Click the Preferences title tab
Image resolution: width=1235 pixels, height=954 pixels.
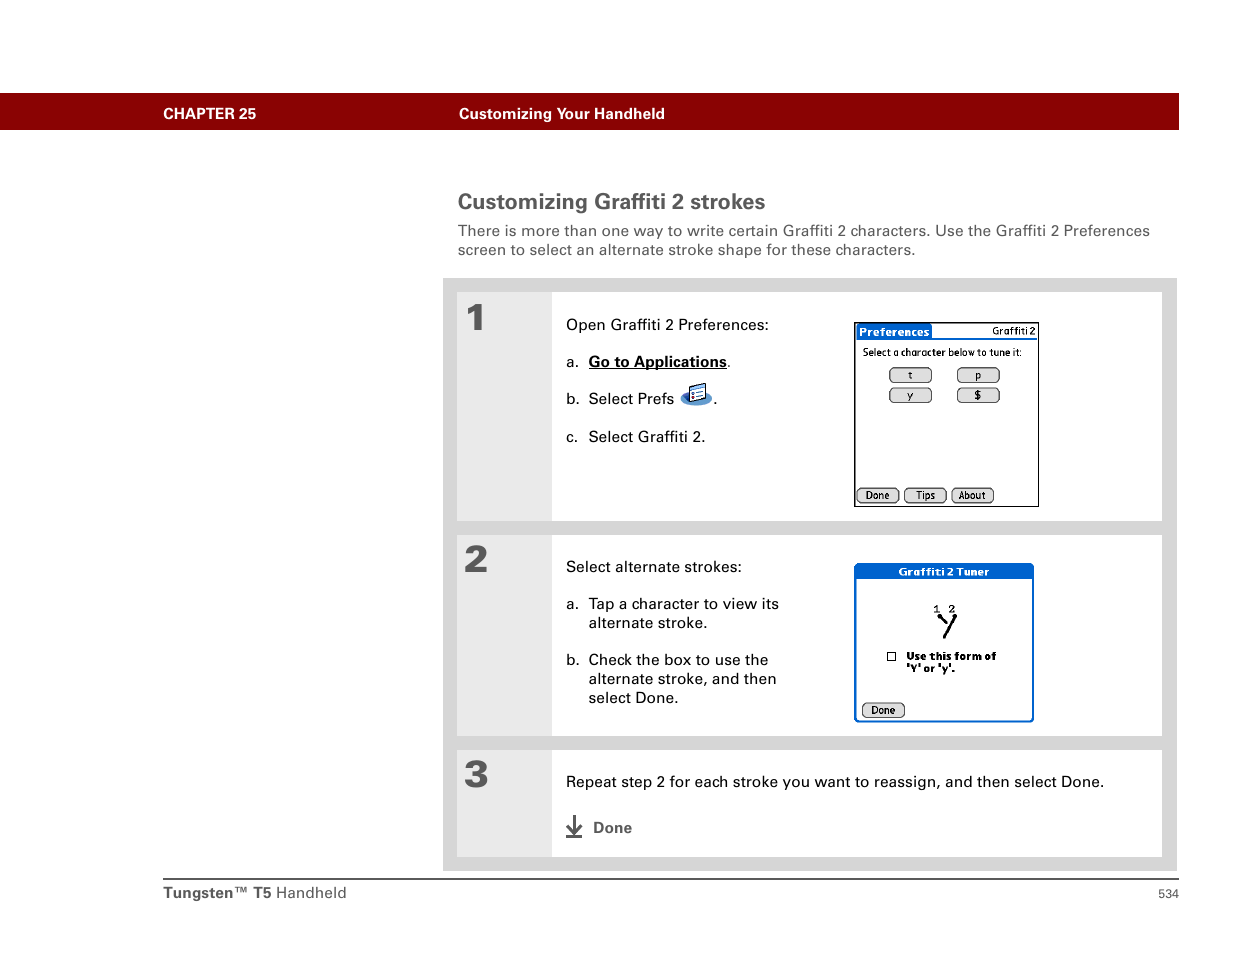894,332
